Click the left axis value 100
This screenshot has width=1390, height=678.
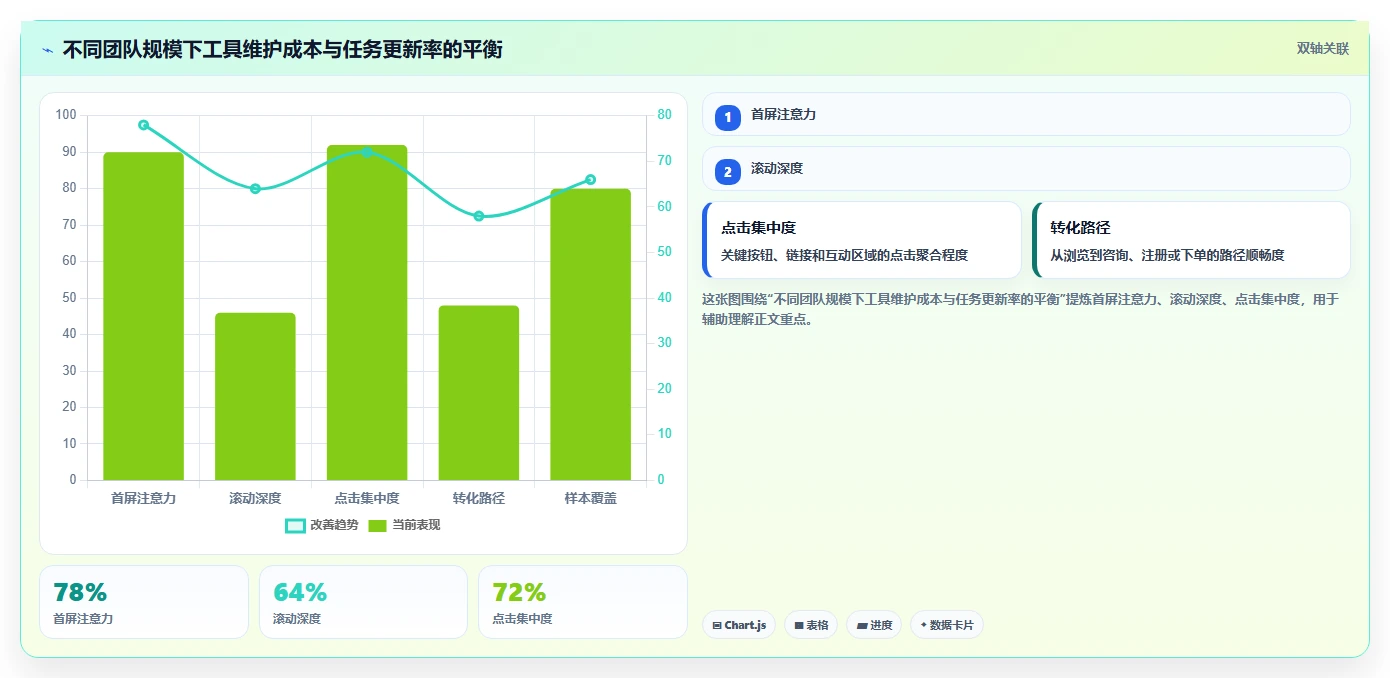[x=66, y=115]
